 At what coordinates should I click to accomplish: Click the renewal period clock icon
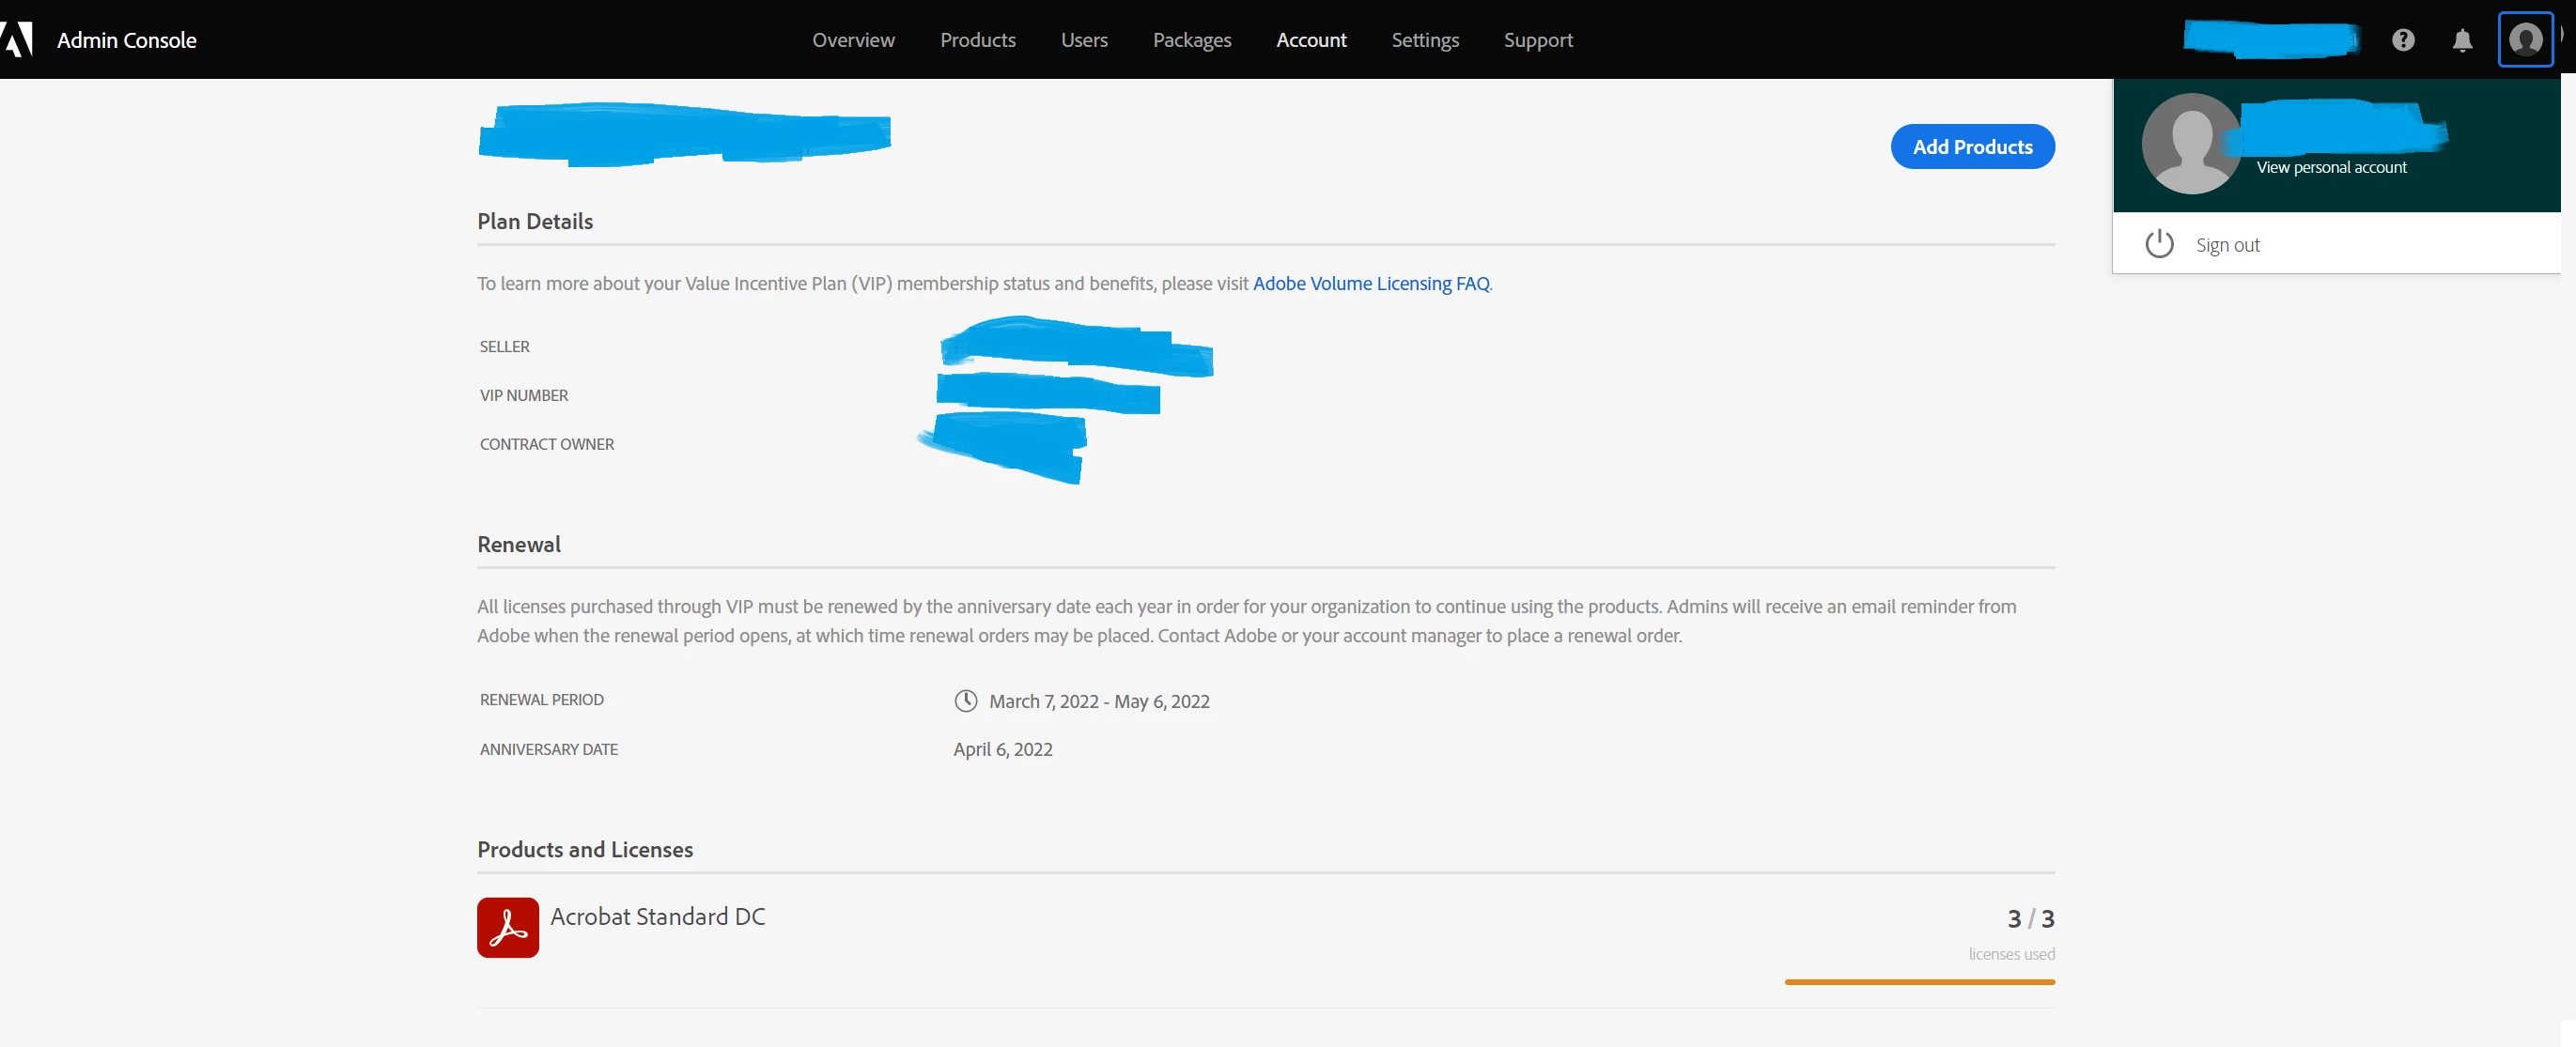point(965,701)
